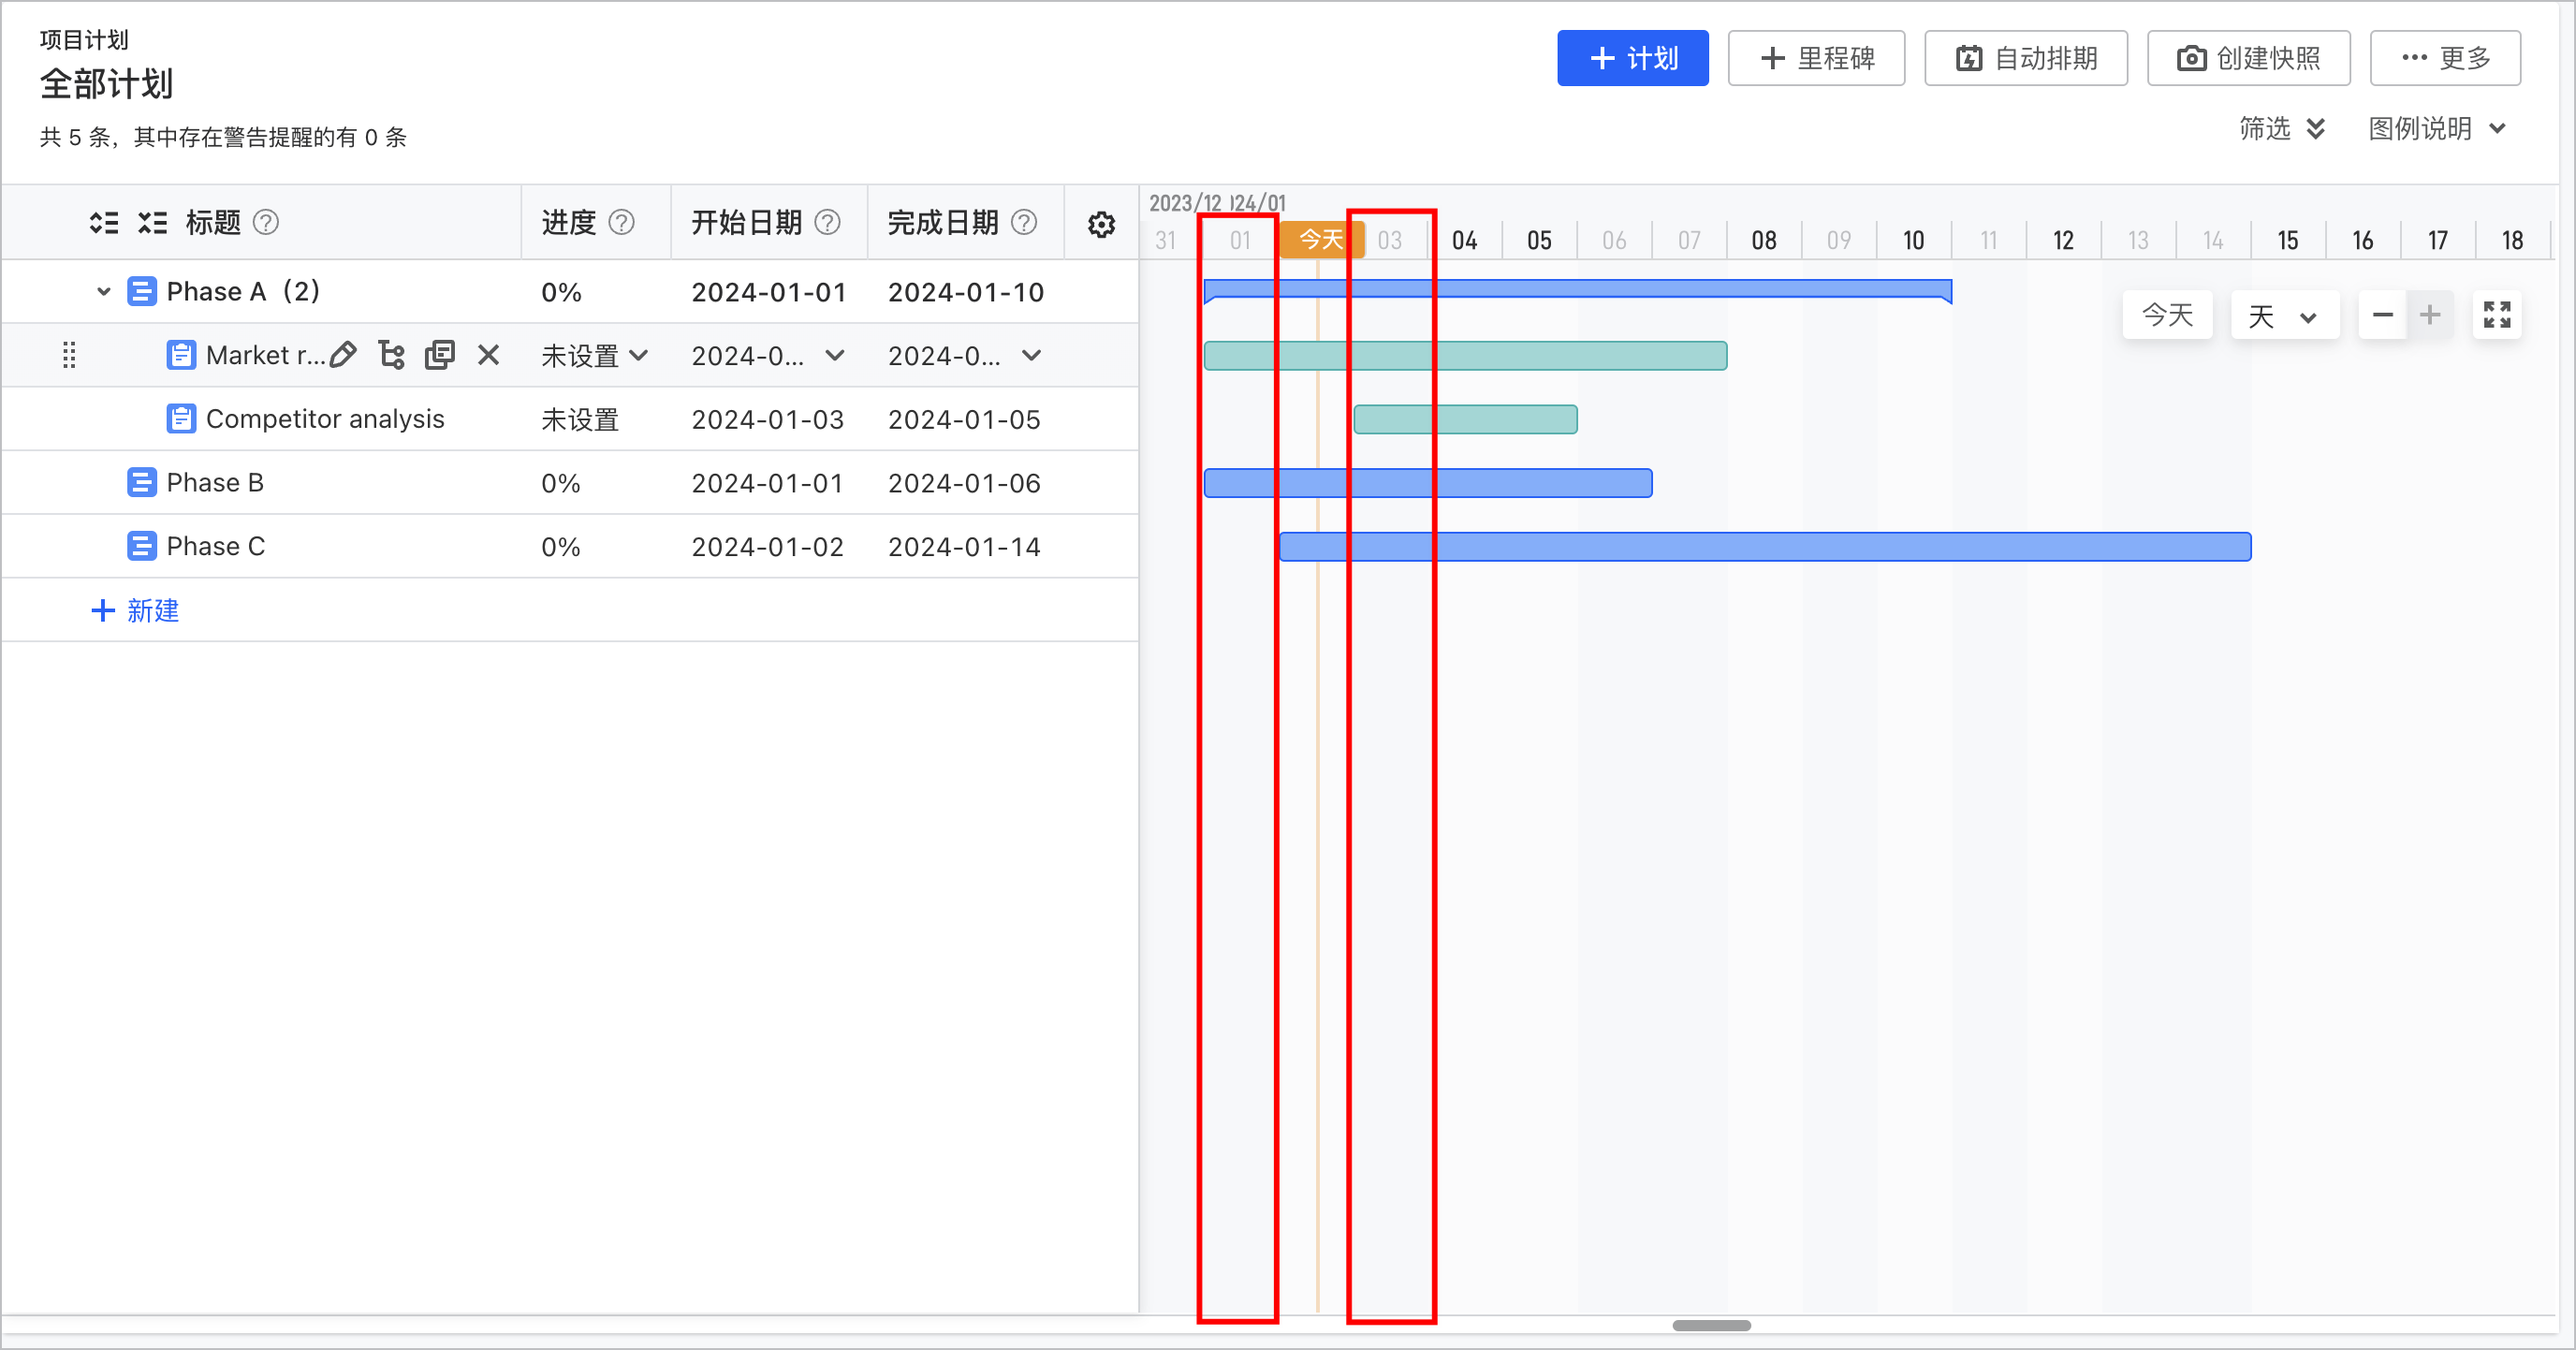Select the Phase B Gantt bar
The image size is (2576, 1350).
pos(1428,483)
